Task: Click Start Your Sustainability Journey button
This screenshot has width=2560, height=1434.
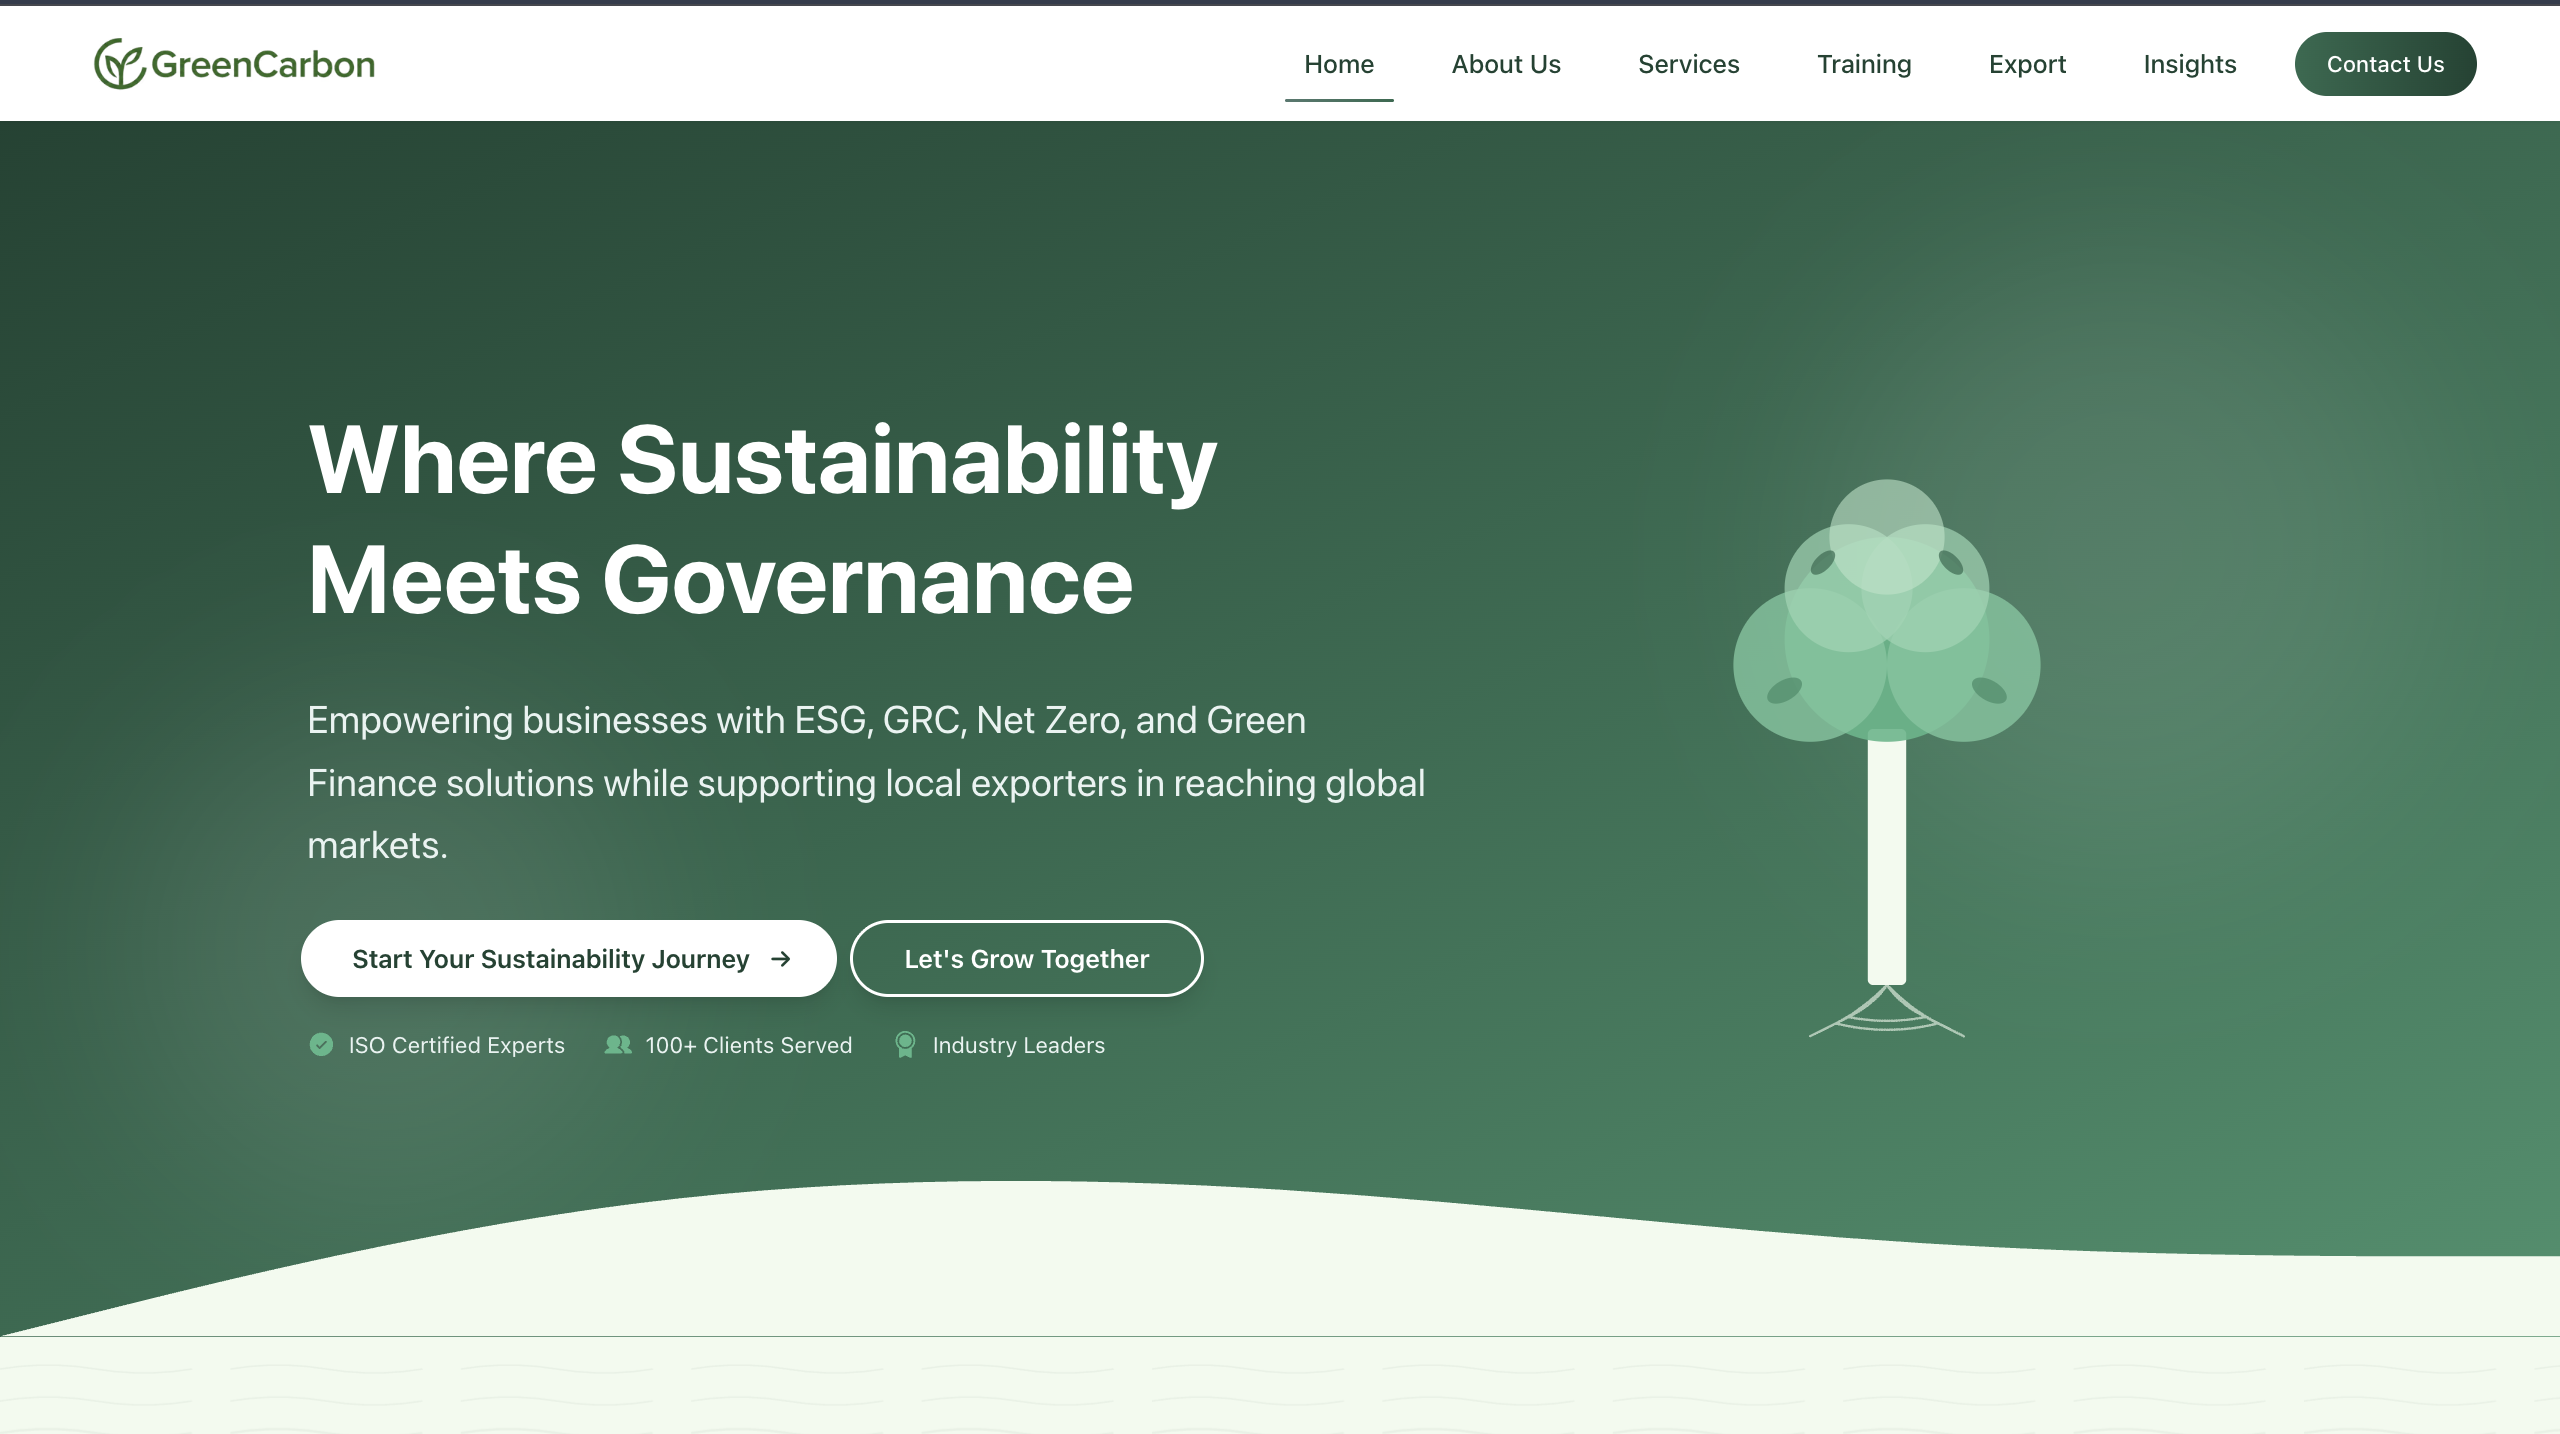Action: tap(550, 959)
